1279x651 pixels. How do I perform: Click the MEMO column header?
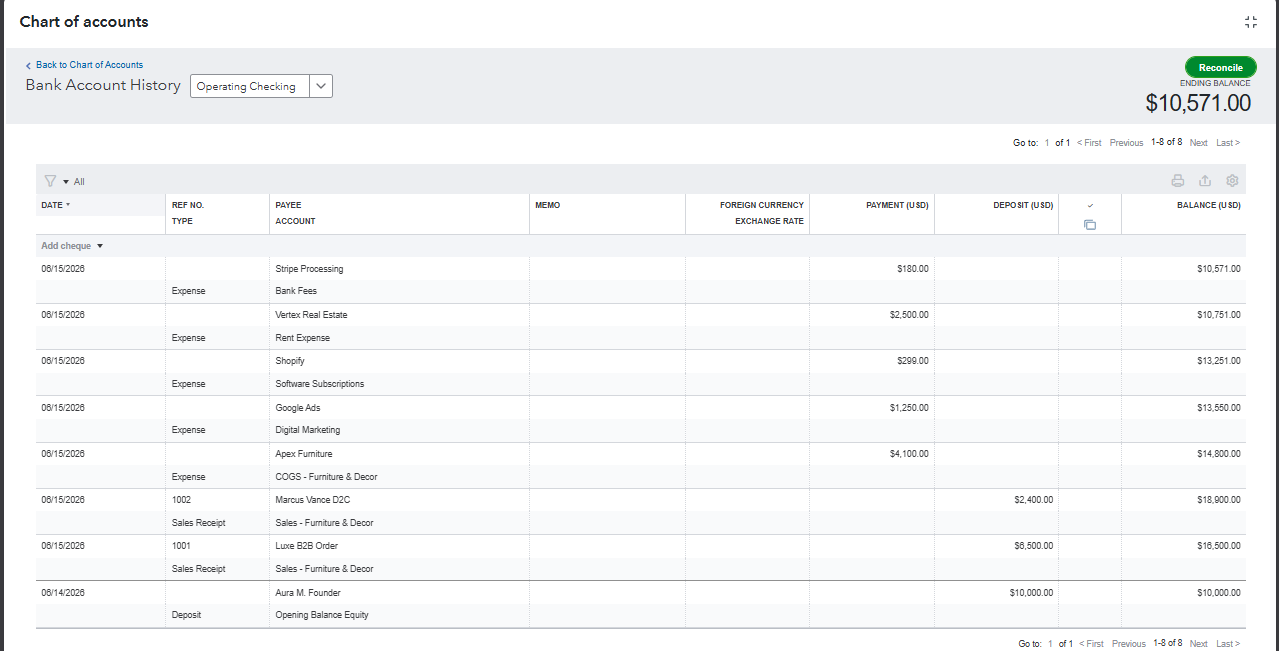pyautogui.click(x=547, y=205)
